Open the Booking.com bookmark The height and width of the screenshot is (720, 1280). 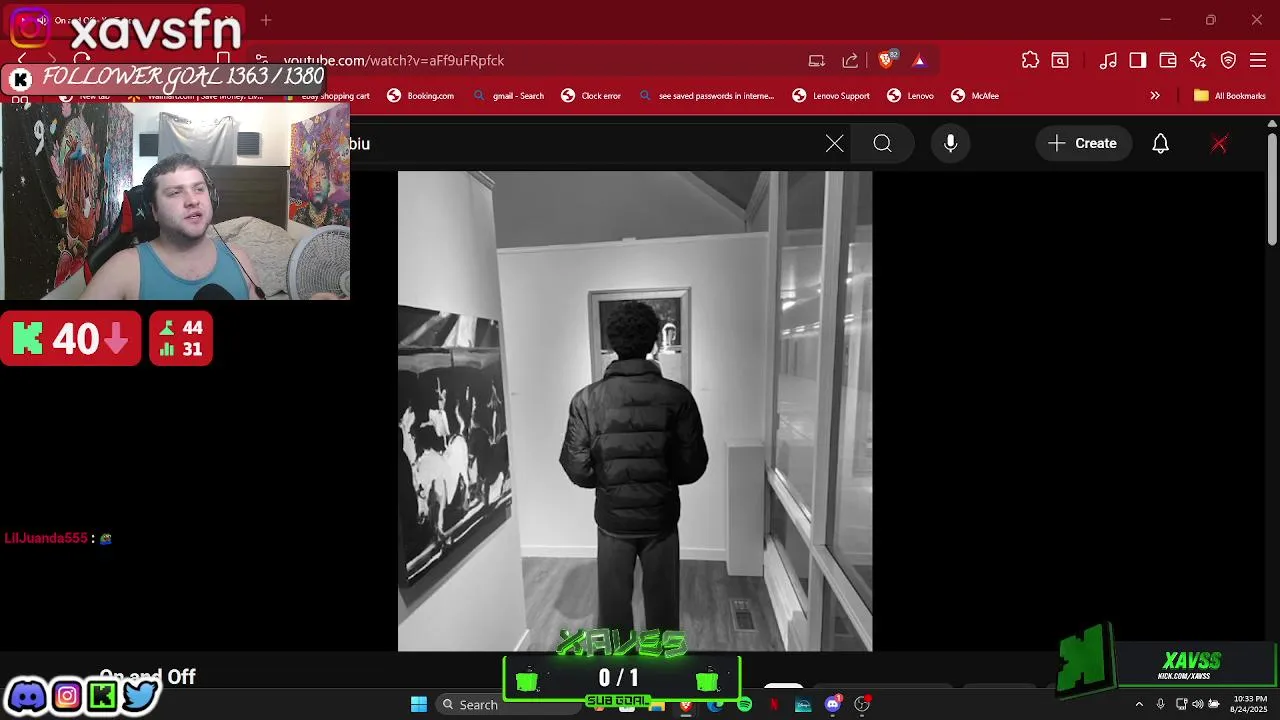coord(420,96)
